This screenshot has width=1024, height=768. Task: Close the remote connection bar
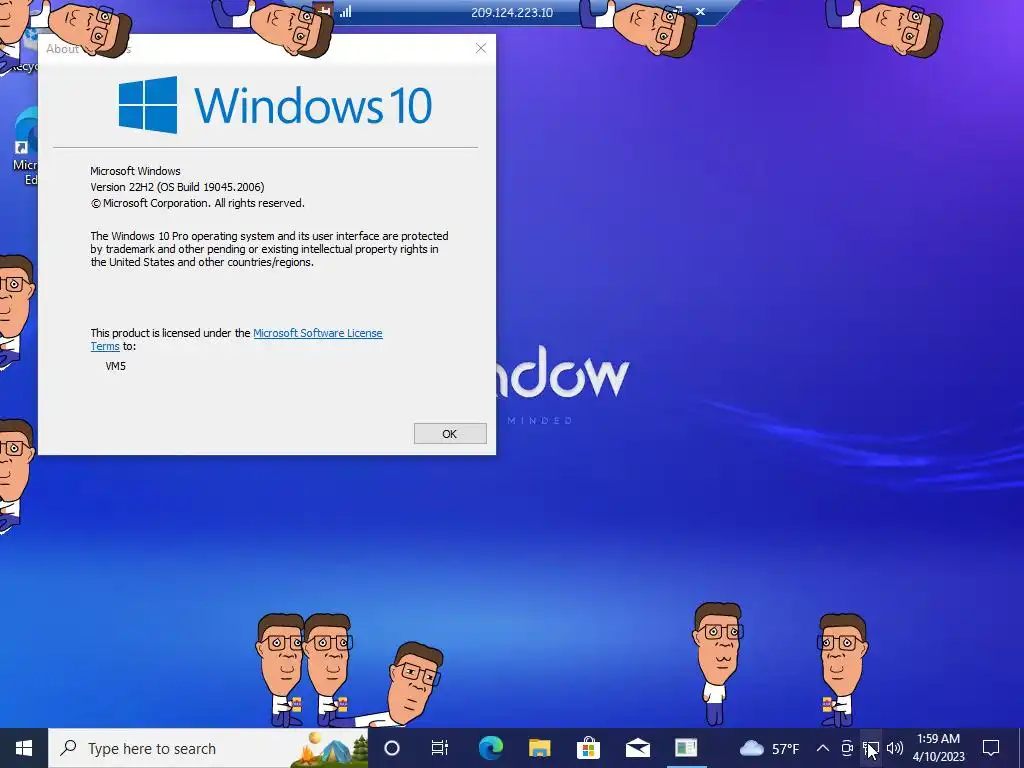point(700,12)
